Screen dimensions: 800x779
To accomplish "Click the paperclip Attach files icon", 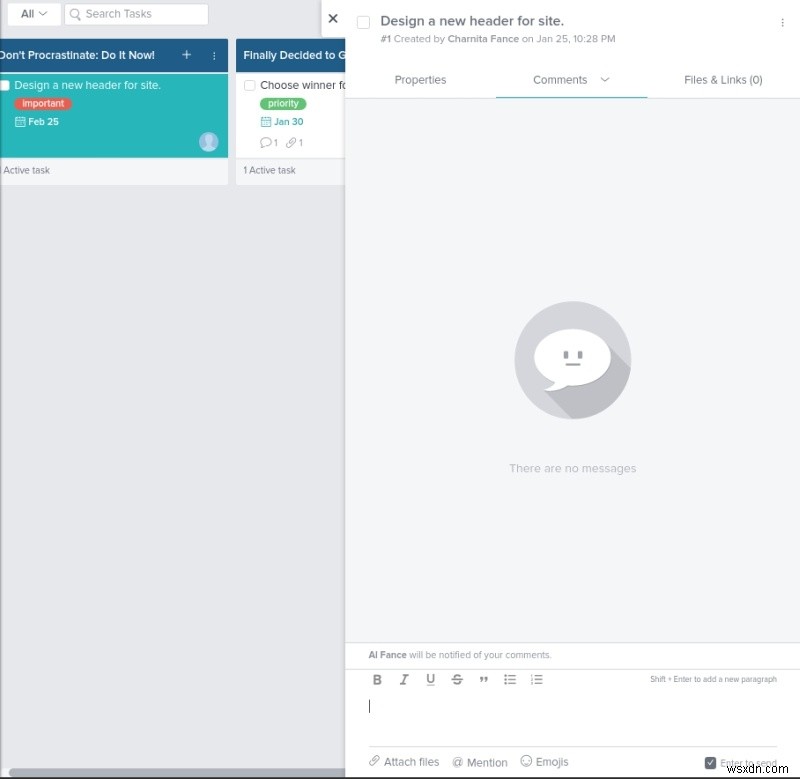I will pos(374,761).
